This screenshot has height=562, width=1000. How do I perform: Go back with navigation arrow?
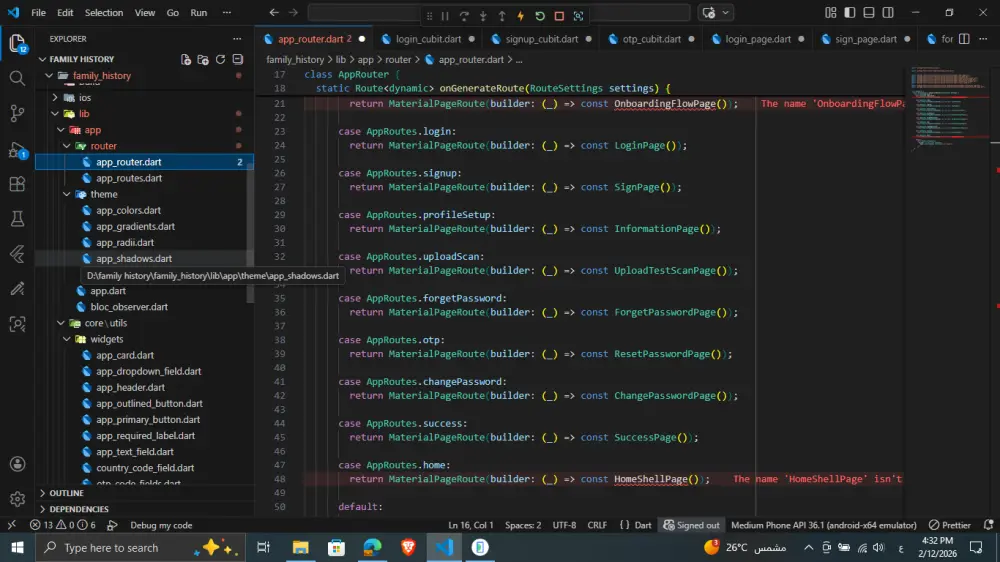click(274, 13)
